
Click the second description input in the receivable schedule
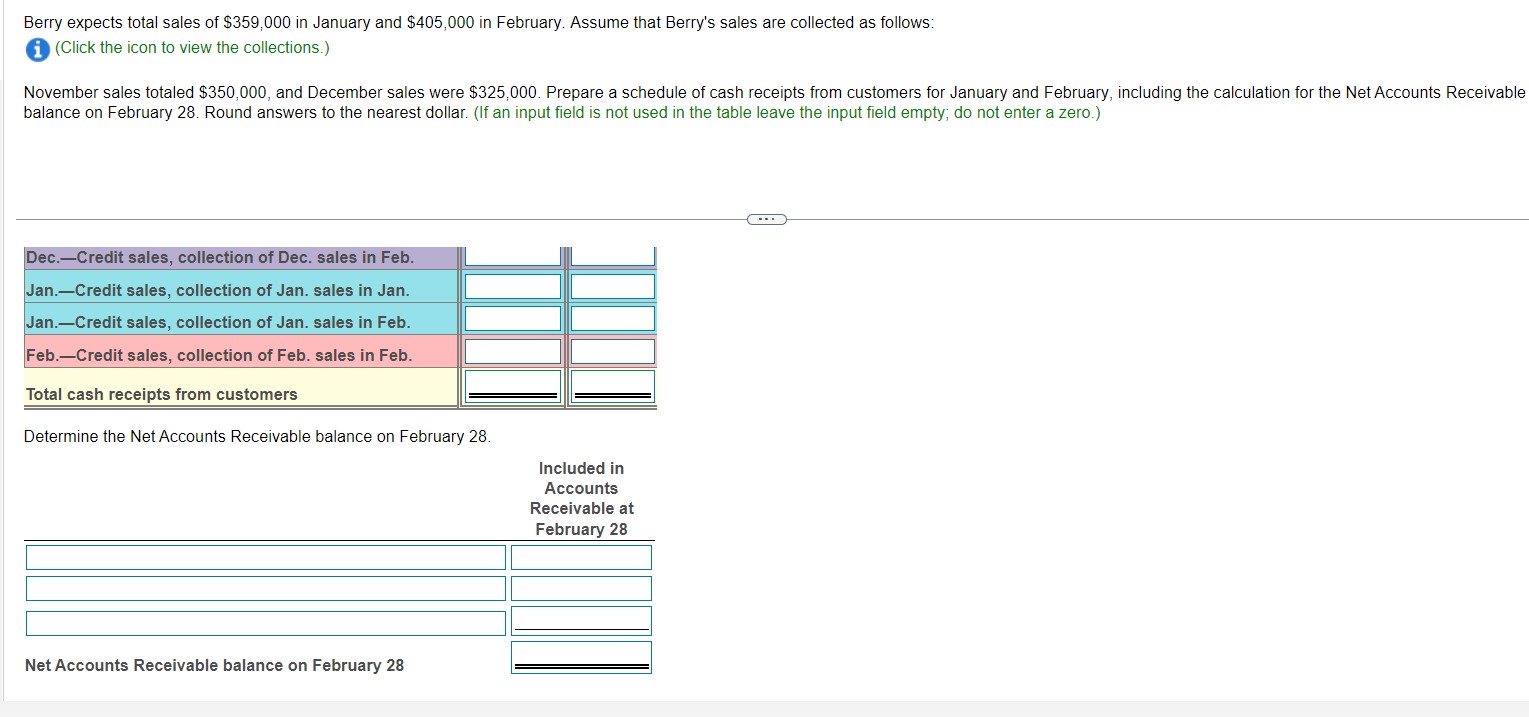click(x=265, y=588)
